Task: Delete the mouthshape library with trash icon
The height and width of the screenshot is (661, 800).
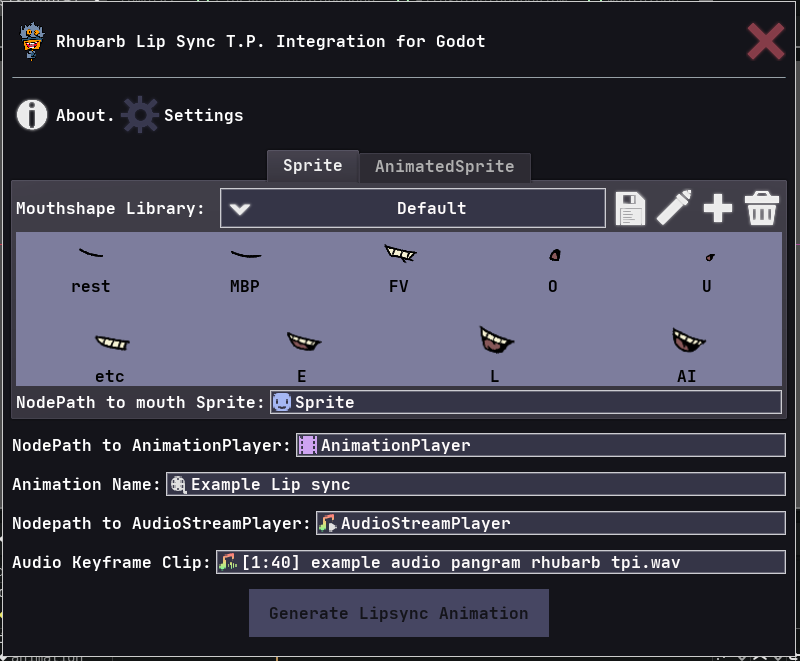Action: coord(762,208)
